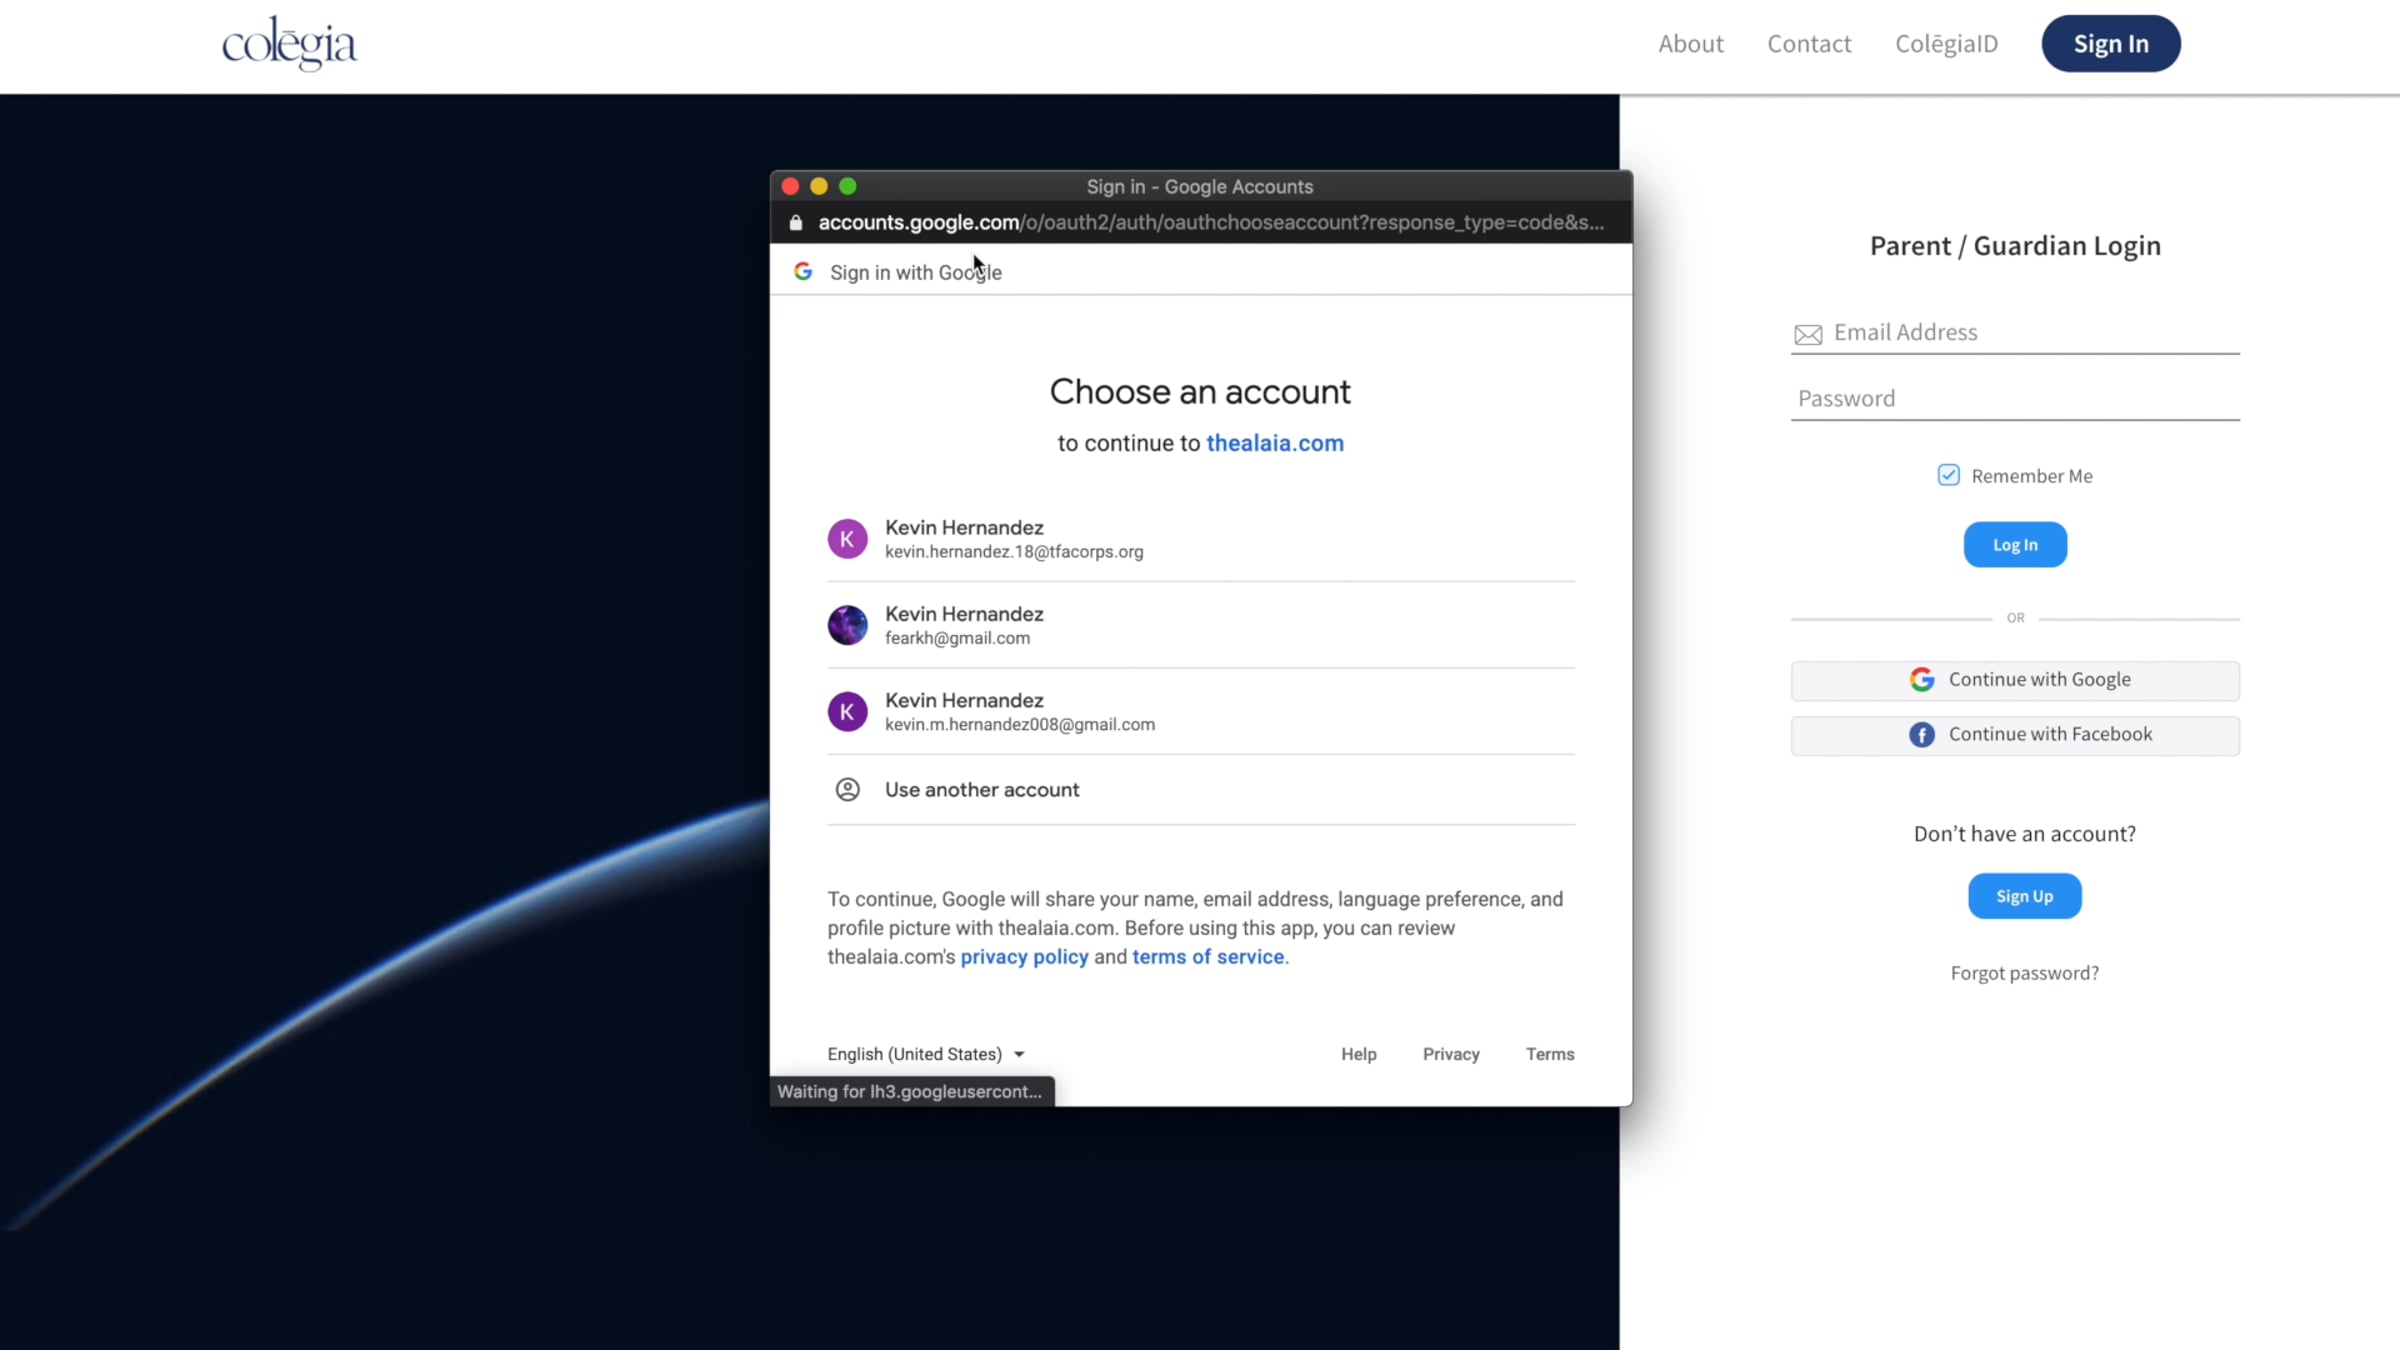Click the envelope icon in Email Address field
This screenshot has width=2400, height=1350.
[1808, 334]
